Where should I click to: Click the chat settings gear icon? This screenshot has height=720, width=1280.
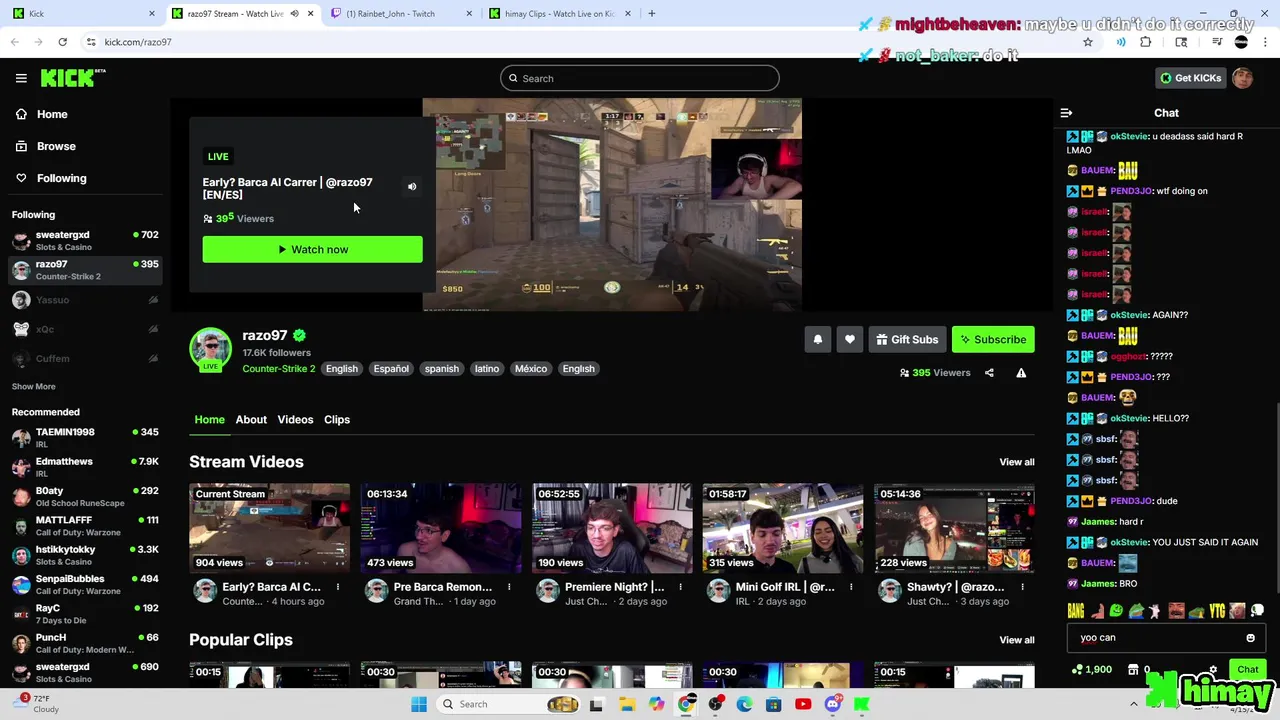[x=1213, y=670]
